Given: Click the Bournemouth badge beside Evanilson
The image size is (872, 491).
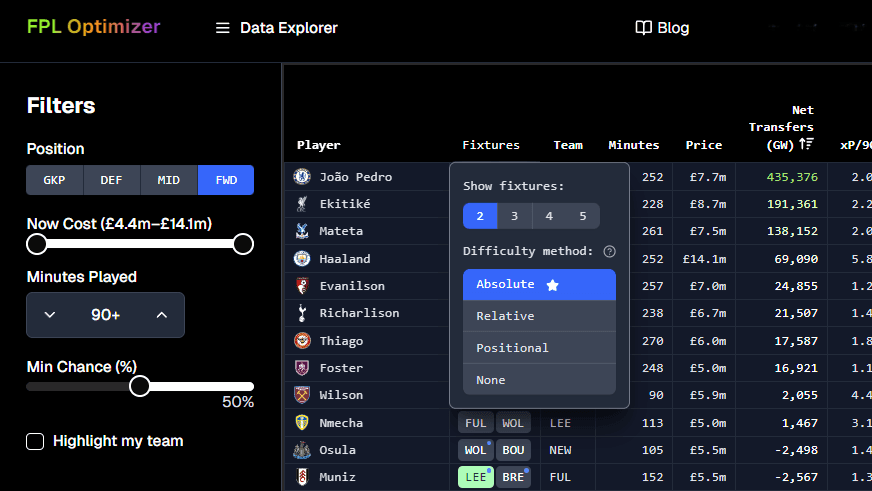Looking at the screenshot, I should point(302,286).
